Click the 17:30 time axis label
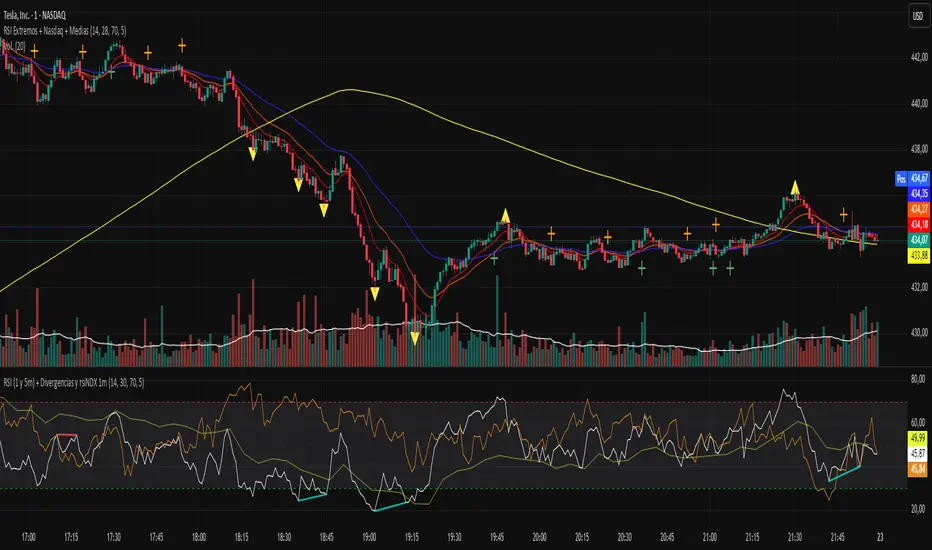The width and height of the screenshot is (932, 550). pyautogui.click(x=114, y=537)
